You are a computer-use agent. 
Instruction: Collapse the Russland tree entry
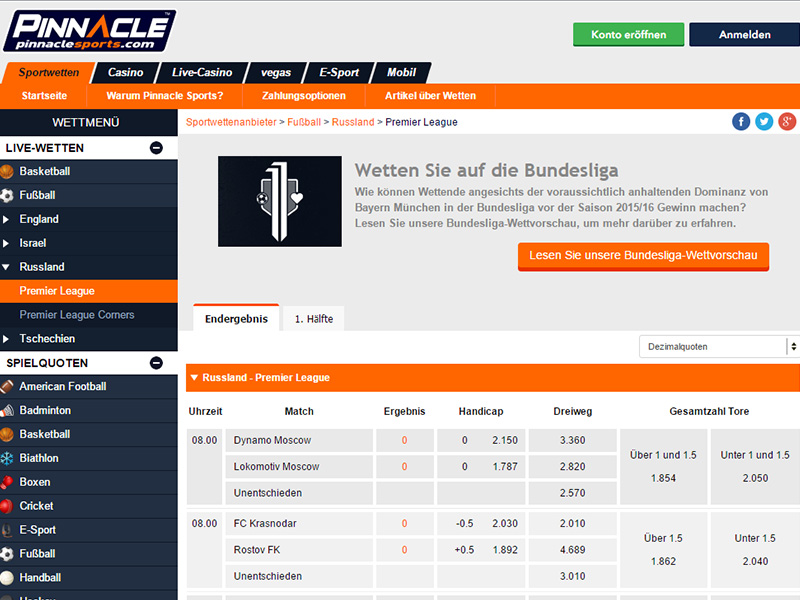coord(6,267)
